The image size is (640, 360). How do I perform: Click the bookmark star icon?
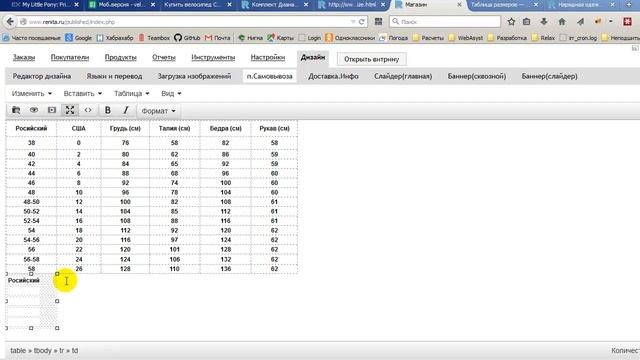[511, 22]
